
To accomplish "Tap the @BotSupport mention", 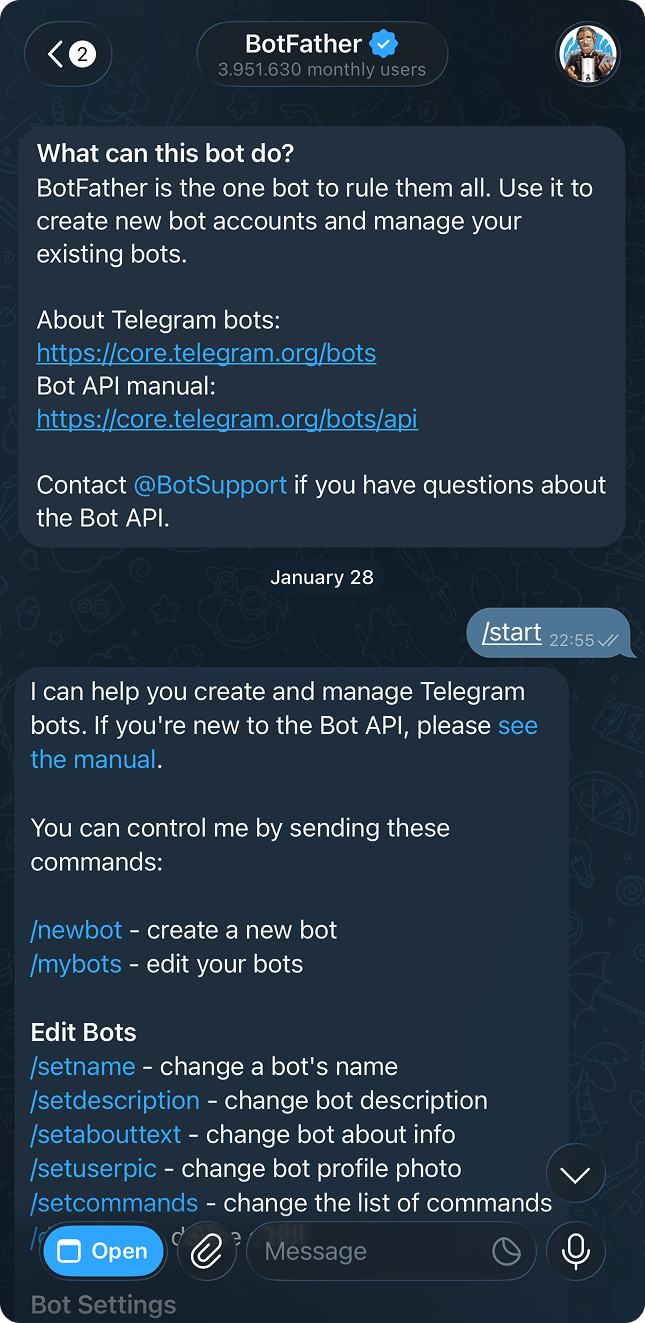I will pos(210,484).
